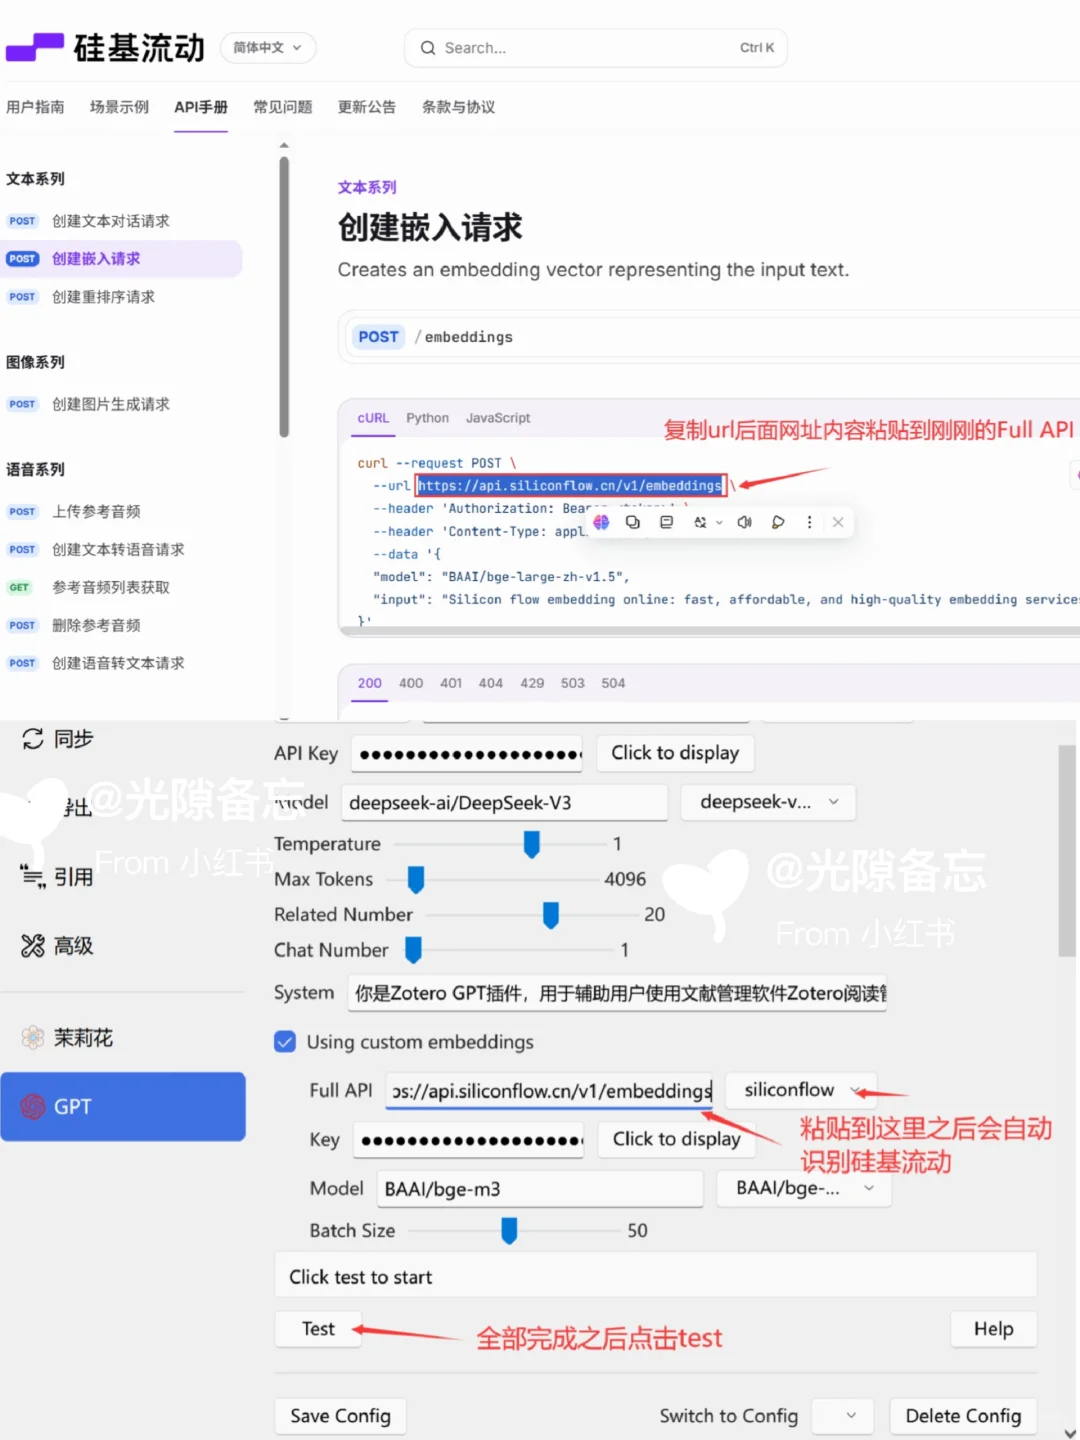Screen dimensions: 1080x1440
Task: Adjust the Temperature slider
Action: (x=531, y=844)
